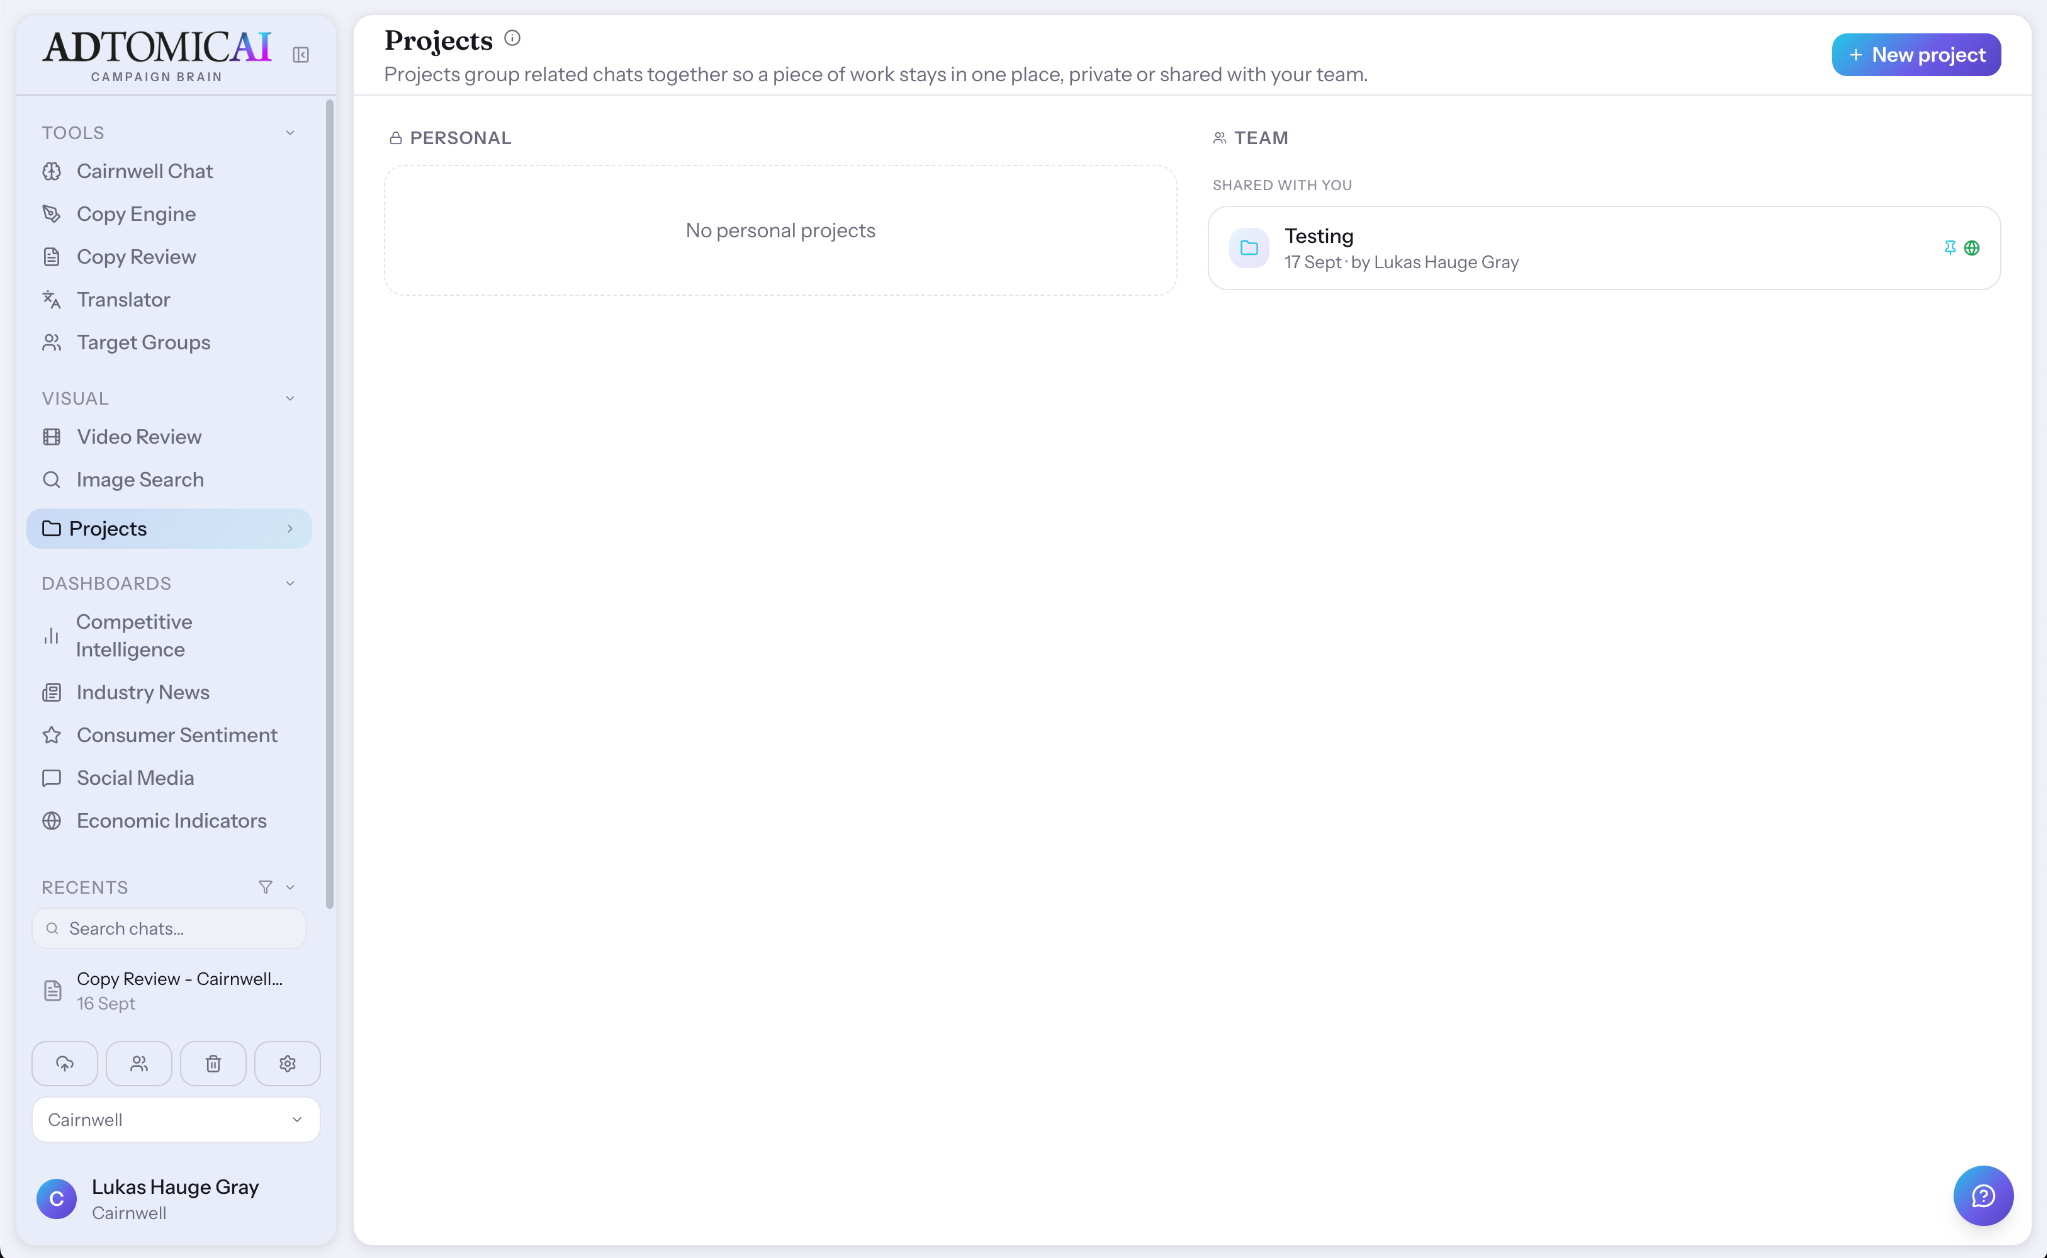The height and width of the screenshot is (1258, 2047).
Task: Open Social Media dashboard
Action: pyautogui.click(x=169, y=779)
